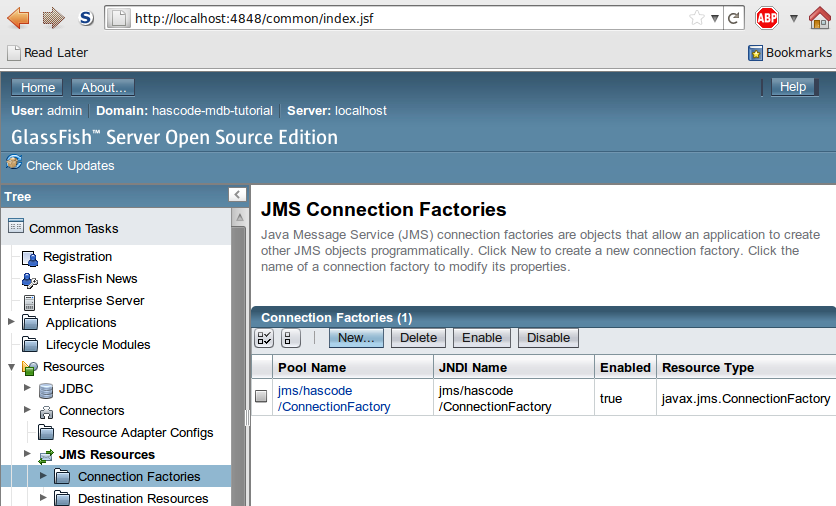This screenshot has width=836, height=506.
Task: Open the Bookmarks folder in bookmarks bar
Action: (x=790, y=53)
